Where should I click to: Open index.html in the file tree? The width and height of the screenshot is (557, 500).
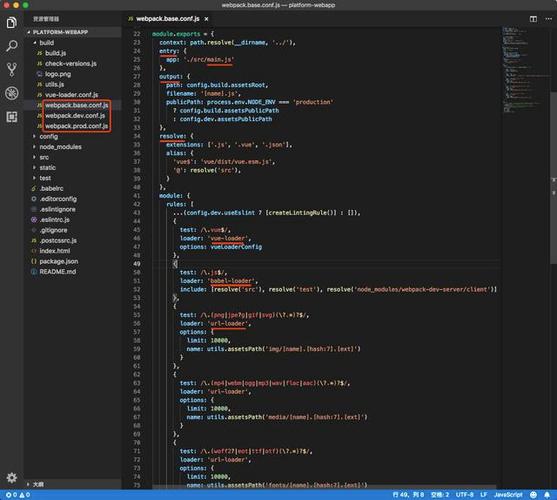pyautogui.click(x=73, y=251)
